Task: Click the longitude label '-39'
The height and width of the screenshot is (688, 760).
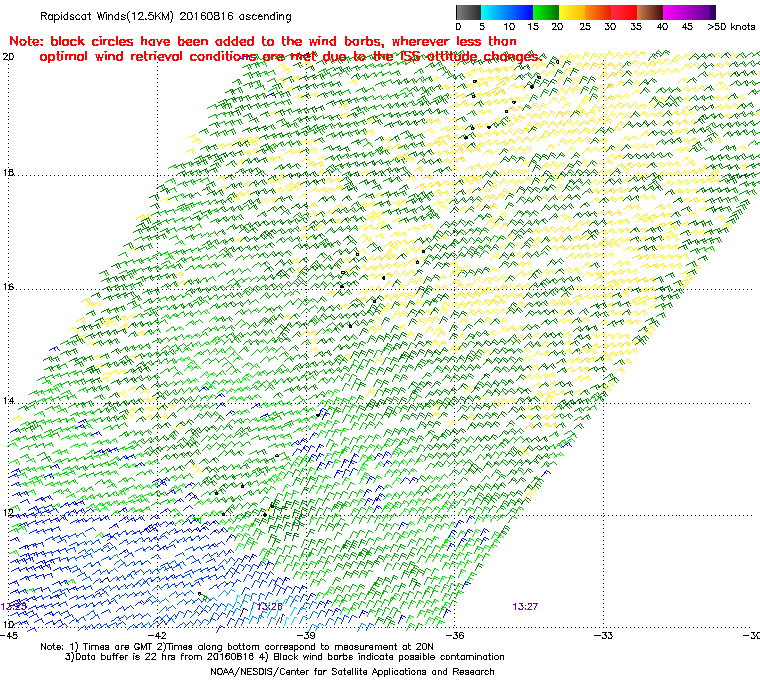Action: [306, 635]
